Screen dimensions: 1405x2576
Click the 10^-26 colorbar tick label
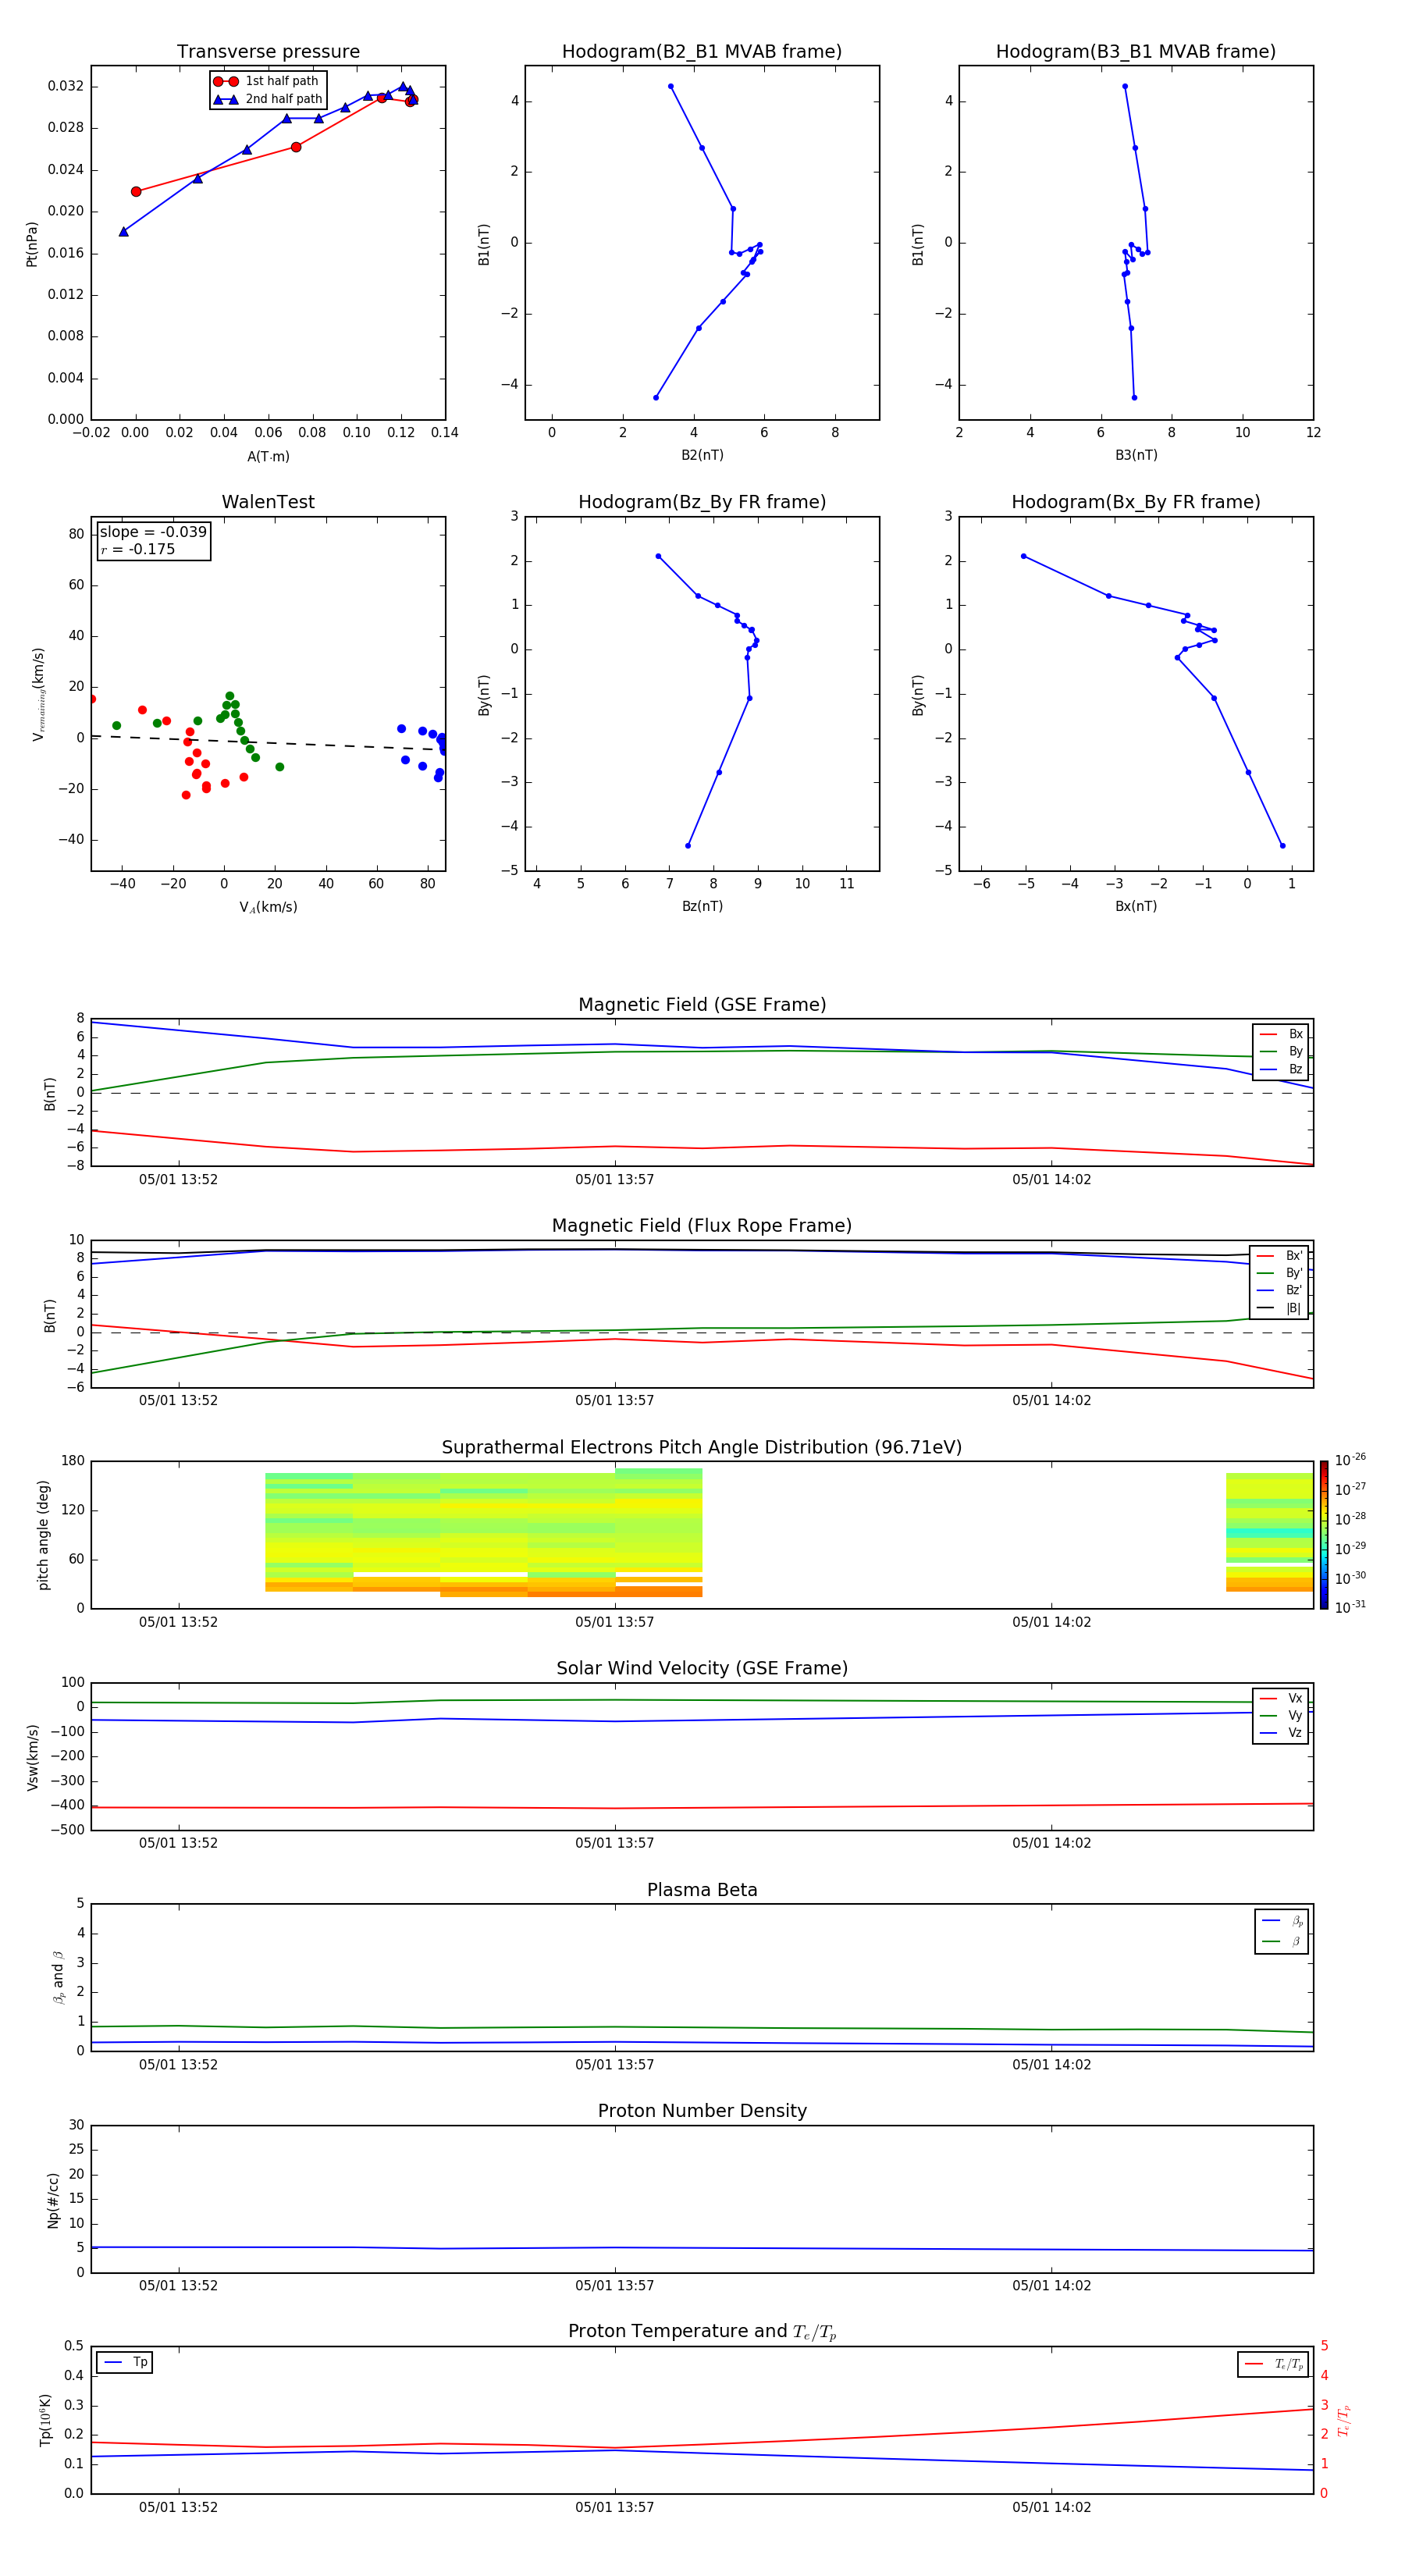[1350, 1460]
